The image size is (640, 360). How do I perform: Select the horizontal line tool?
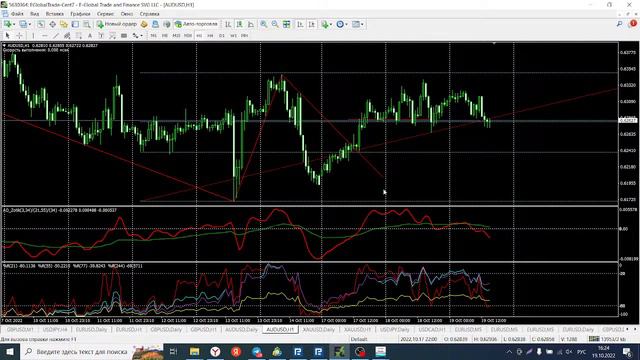point(44,36)
